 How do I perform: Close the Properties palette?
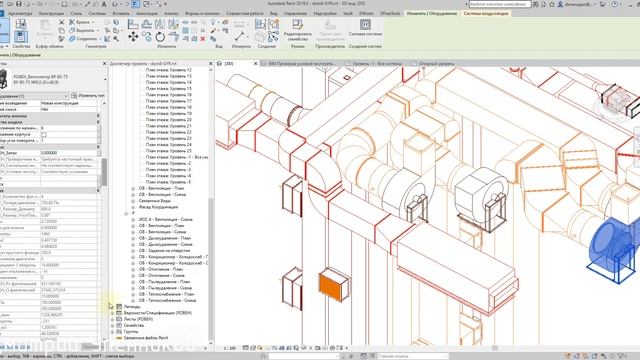(x=104, y=64)
